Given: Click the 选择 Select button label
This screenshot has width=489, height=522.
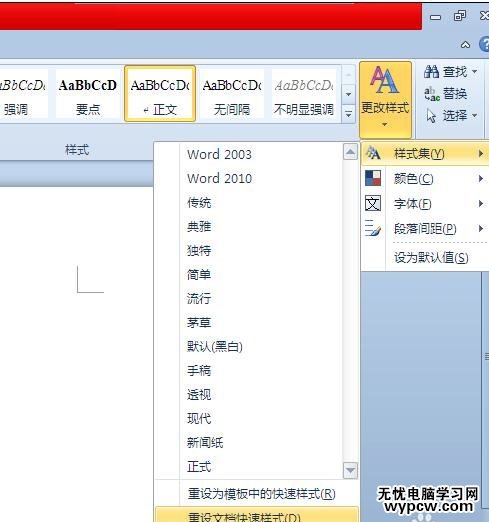Looking at the screenshot, I should click(455, 116).
